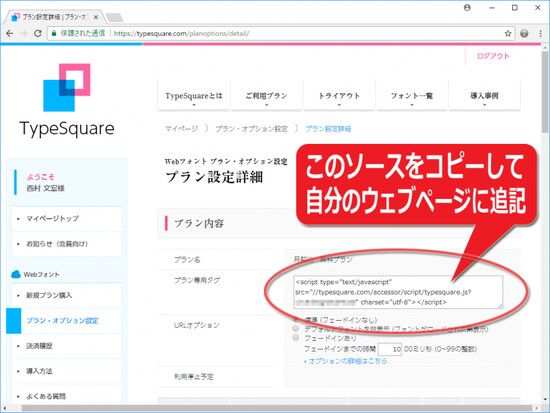Click the ログアウト link
The height and width of the screenshot is (413, 550).
point(492,56)
